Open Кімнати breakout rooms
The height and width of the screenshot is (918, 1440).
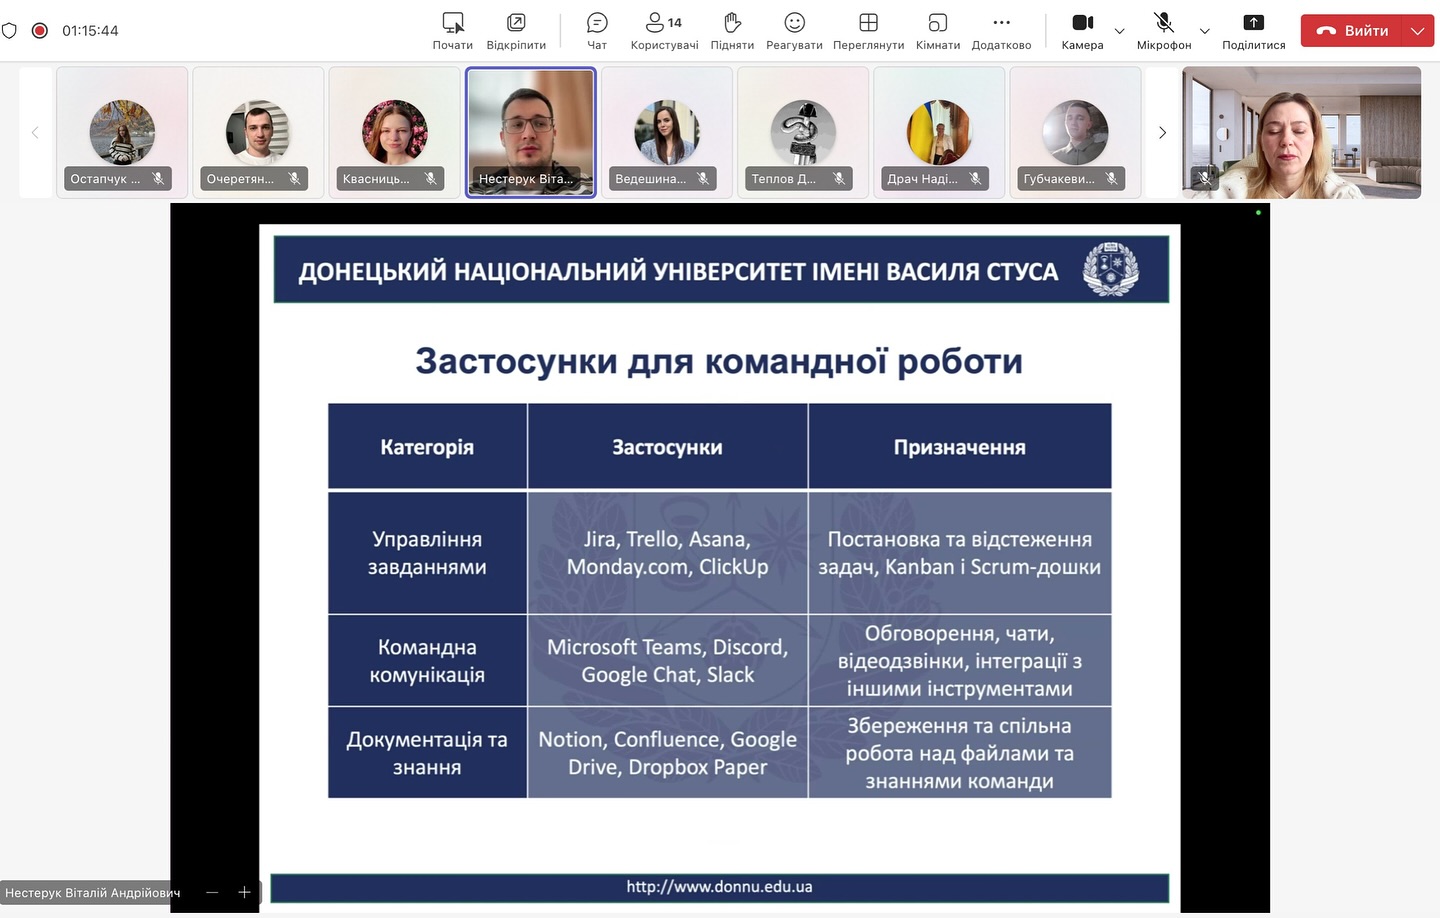(x=938, y=31)
